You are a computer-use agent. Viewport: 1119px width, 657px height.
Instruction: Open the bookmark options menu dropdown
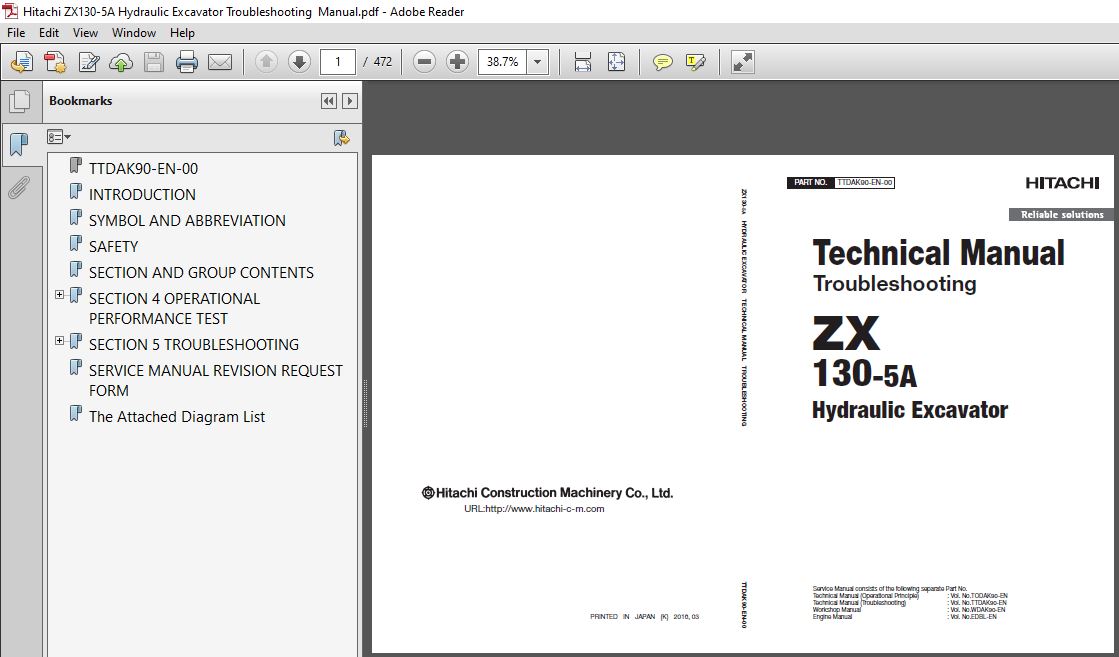[59, 137]
